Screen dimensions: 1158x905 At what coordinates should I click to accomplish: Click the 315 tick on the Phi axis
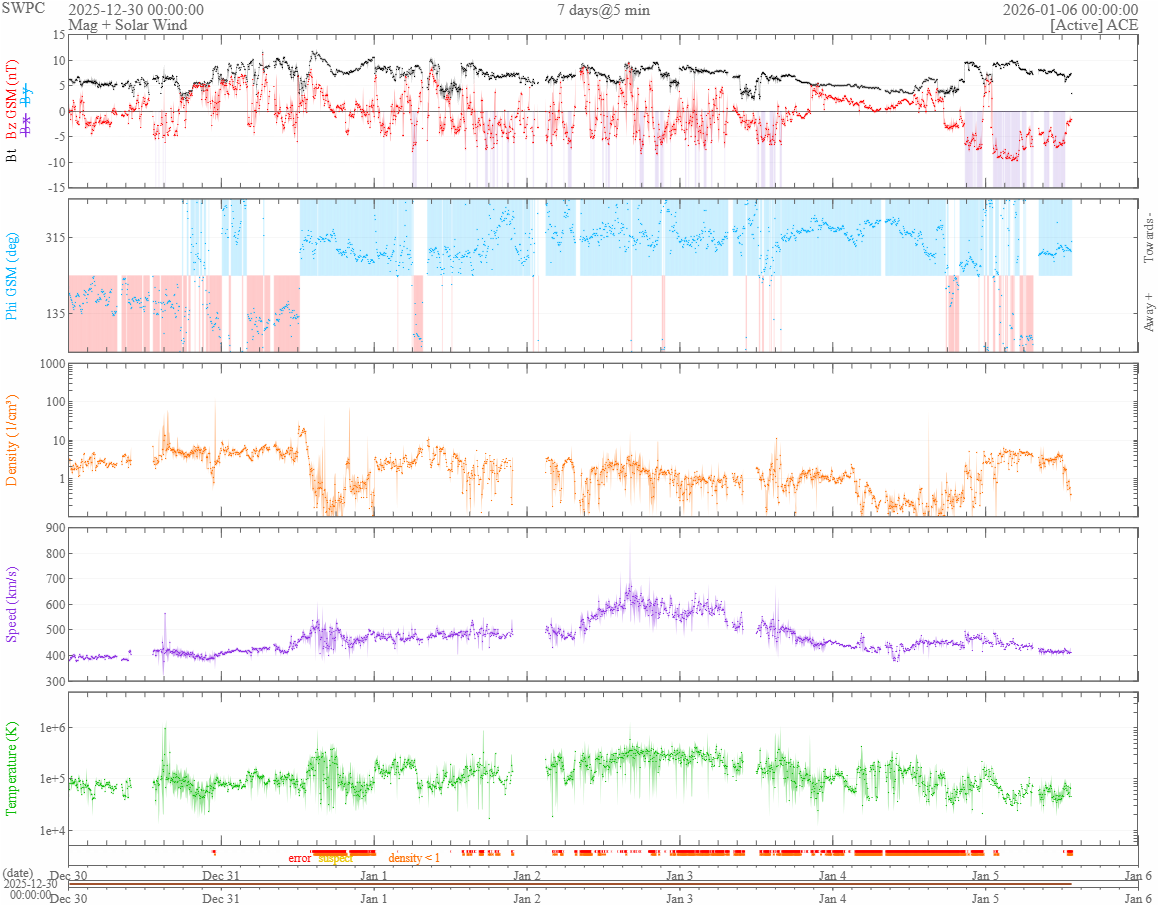click(56, 237)
